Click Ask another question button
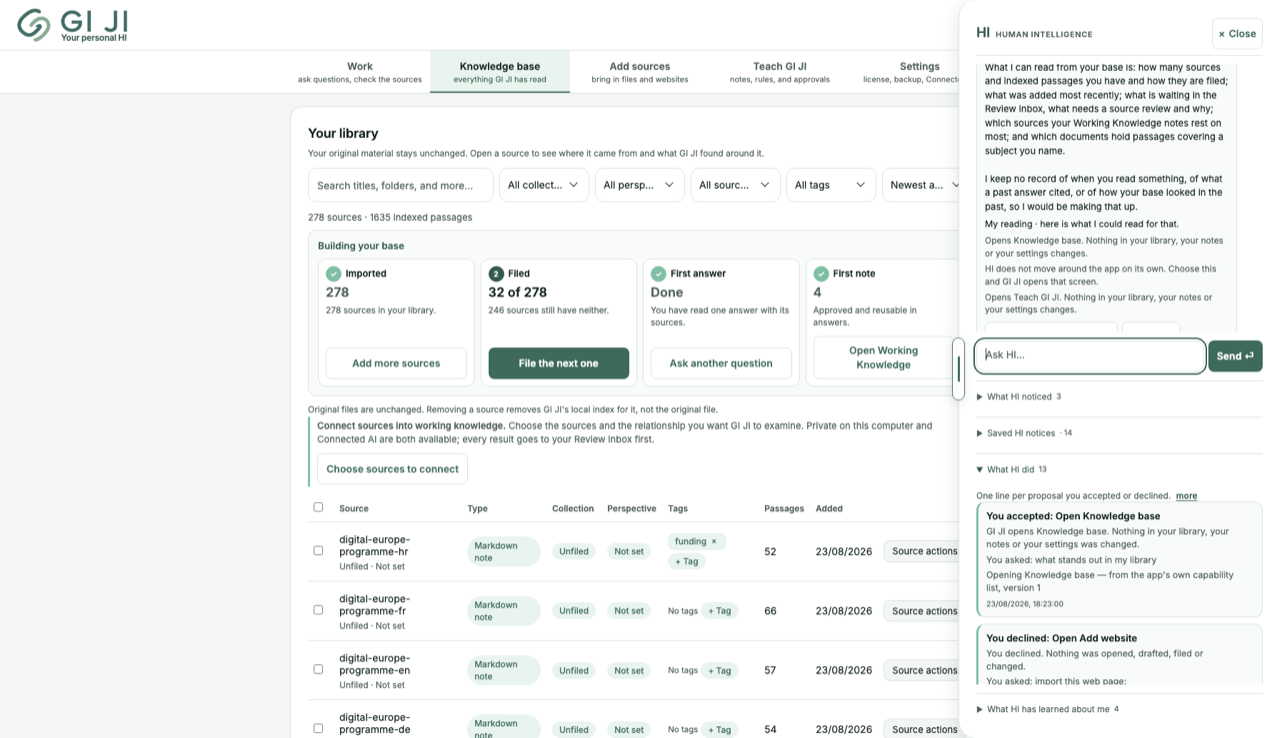The height and width of the screenshot is (738, 1280). click(721, 363)
